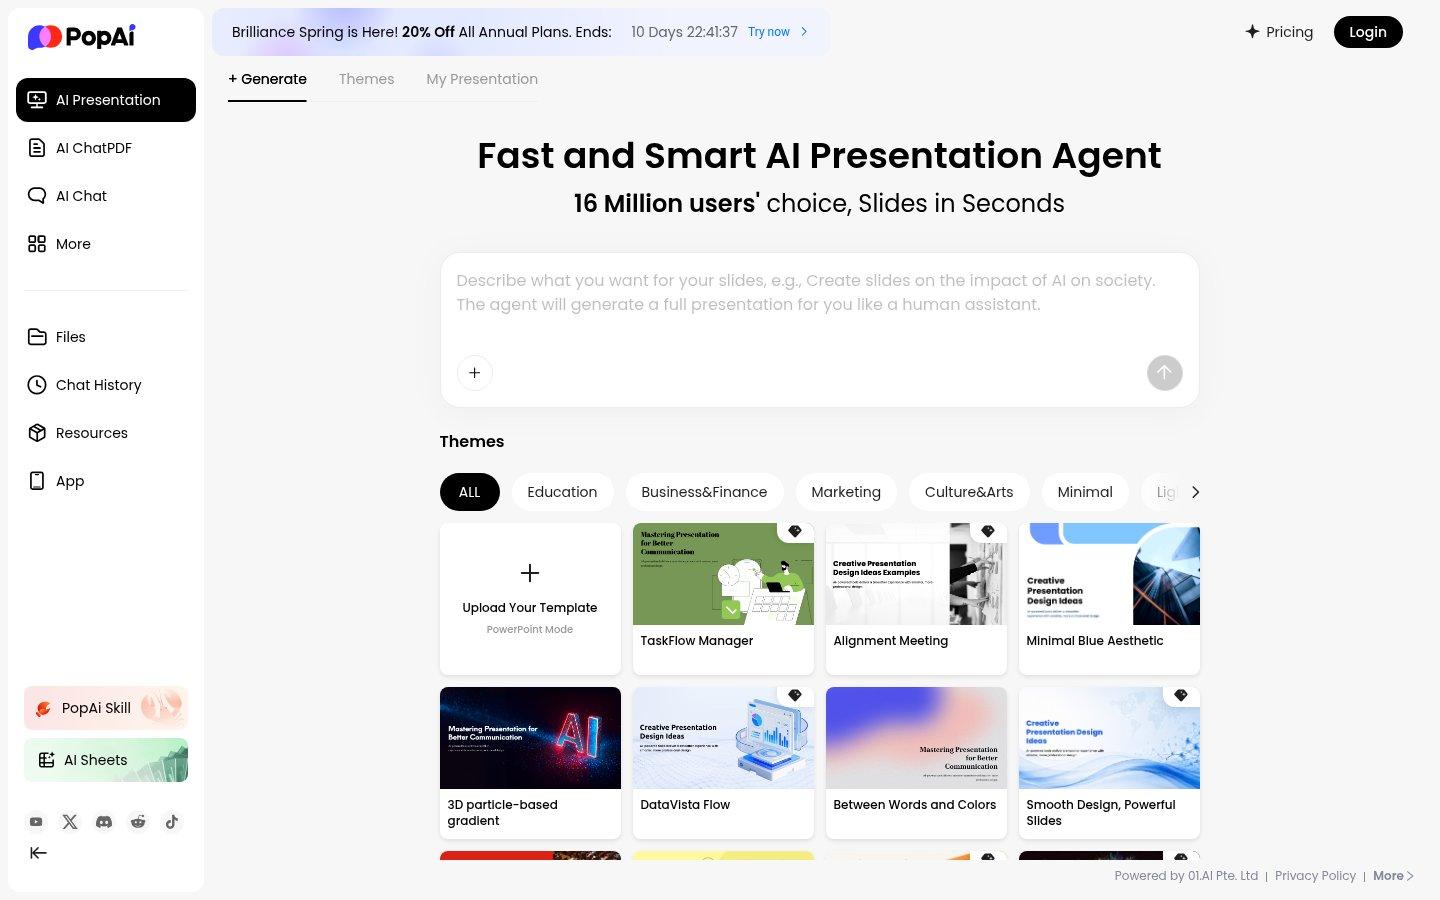This screenshot has height=900, width=1440.
Task: Choose the Minimal Blue Aesthetic theme
Action: point(1109,598)
